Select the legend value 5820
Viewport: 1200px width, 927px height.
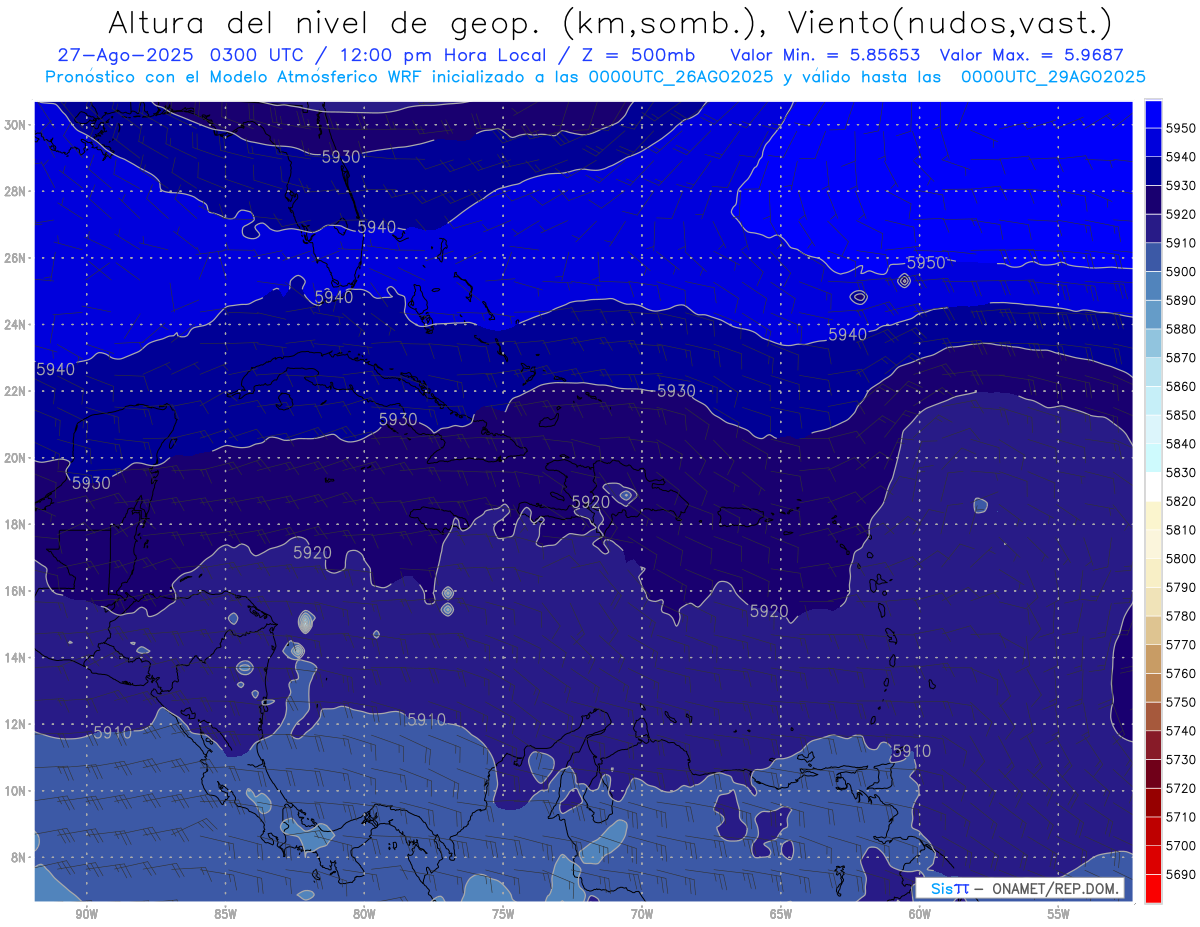(x=1181, y=501)
